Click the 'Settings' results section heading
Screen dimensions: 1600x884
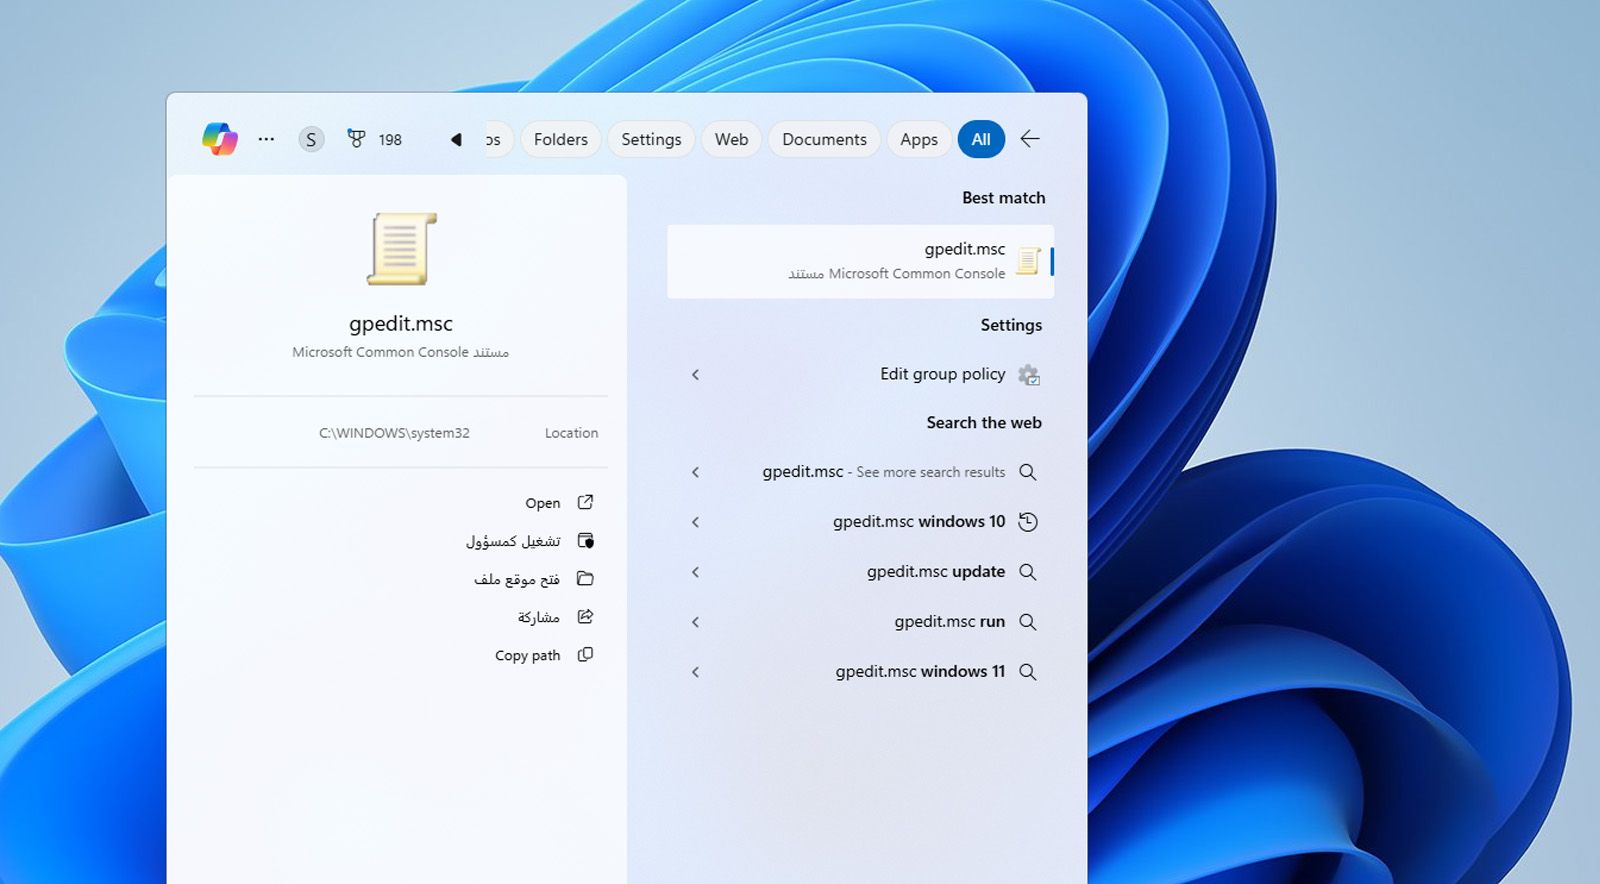coord(1011,325)
